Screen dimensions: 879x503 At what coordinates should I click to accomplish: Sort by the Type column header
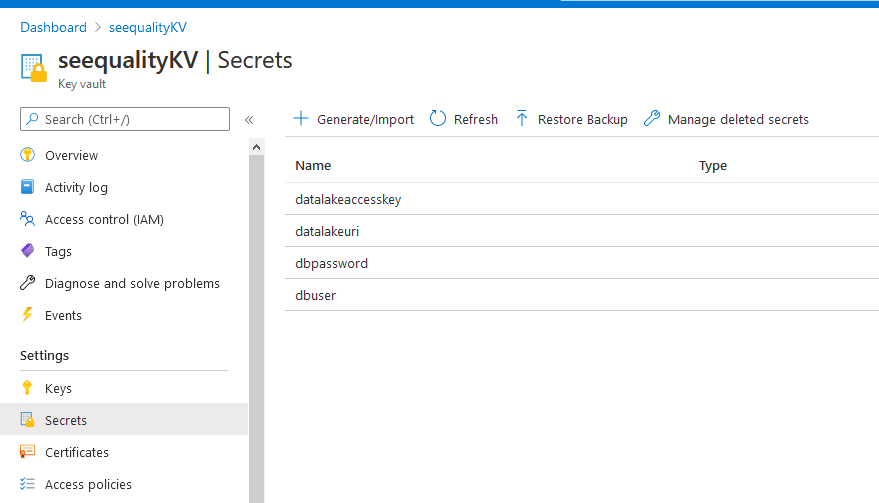713,165
